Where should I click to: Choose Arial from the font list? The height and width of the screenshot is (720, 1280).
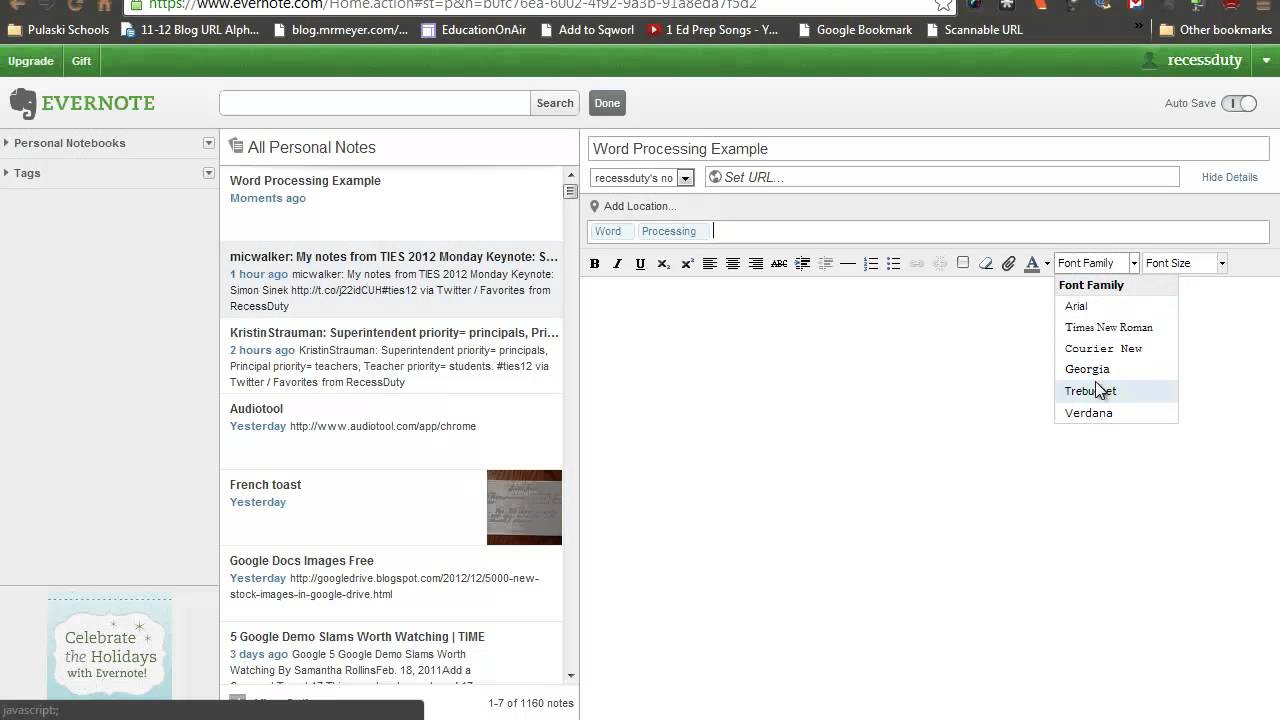click(x=1117, y=306)
